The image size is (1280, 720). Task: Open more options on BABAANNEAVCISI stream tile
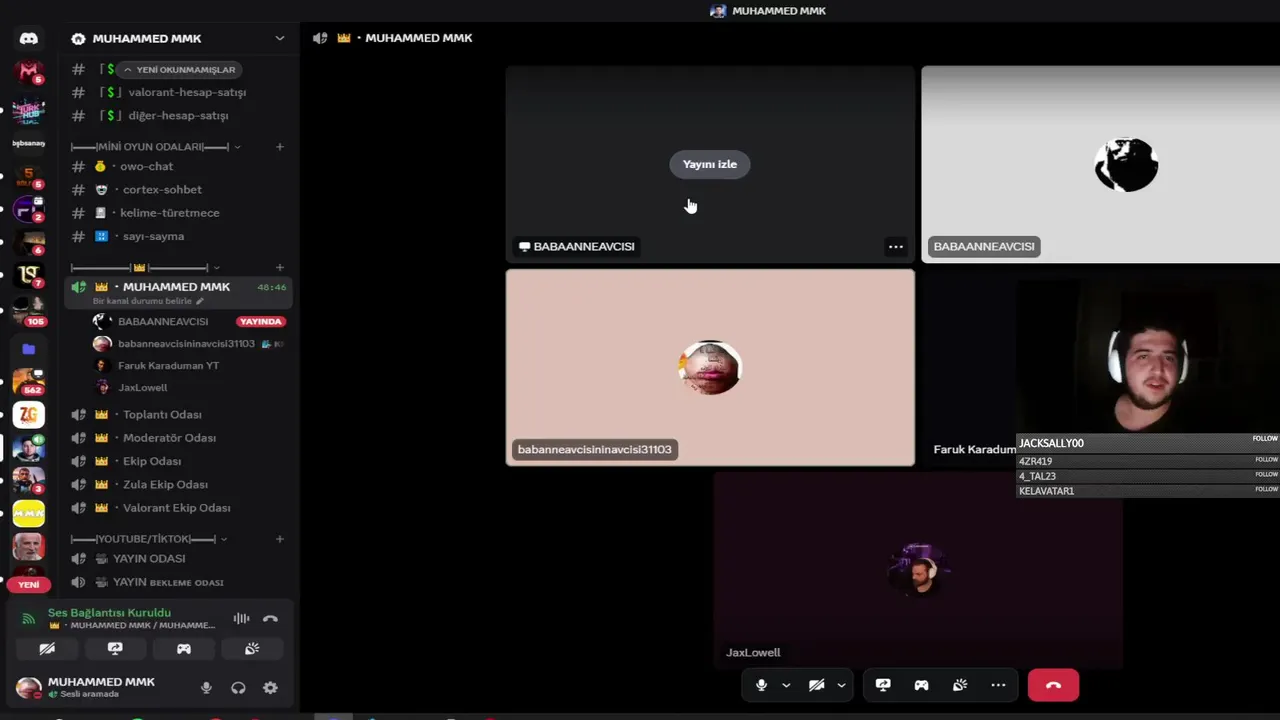coord(896,247)
